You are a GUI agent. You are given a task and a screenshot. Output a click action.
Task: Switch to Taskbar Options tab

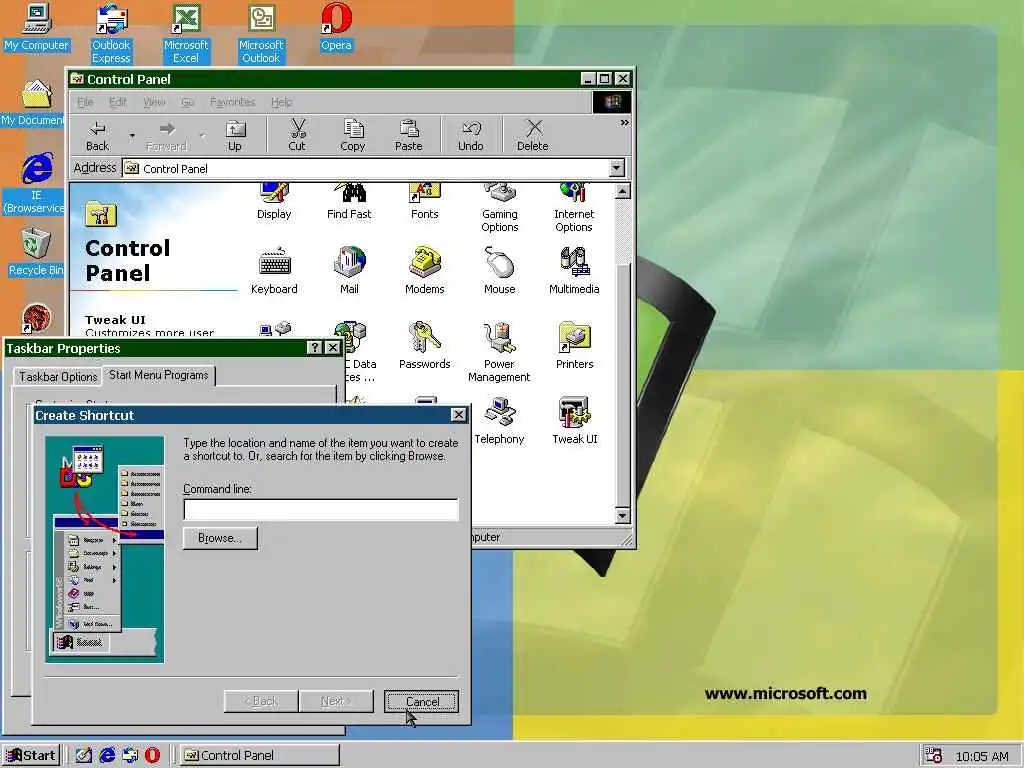tap(58, 377)
